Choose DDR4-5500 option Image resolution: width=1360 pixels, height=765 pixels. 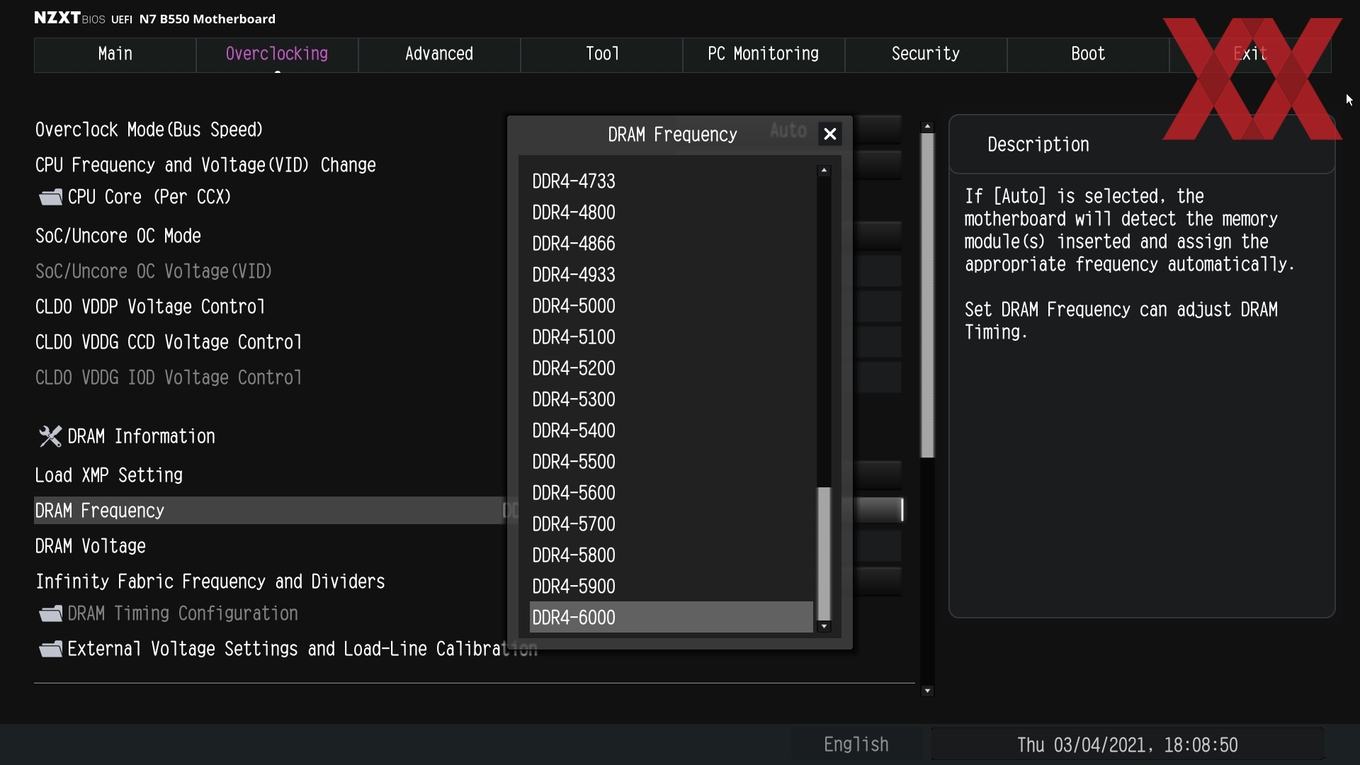(671, 461)
